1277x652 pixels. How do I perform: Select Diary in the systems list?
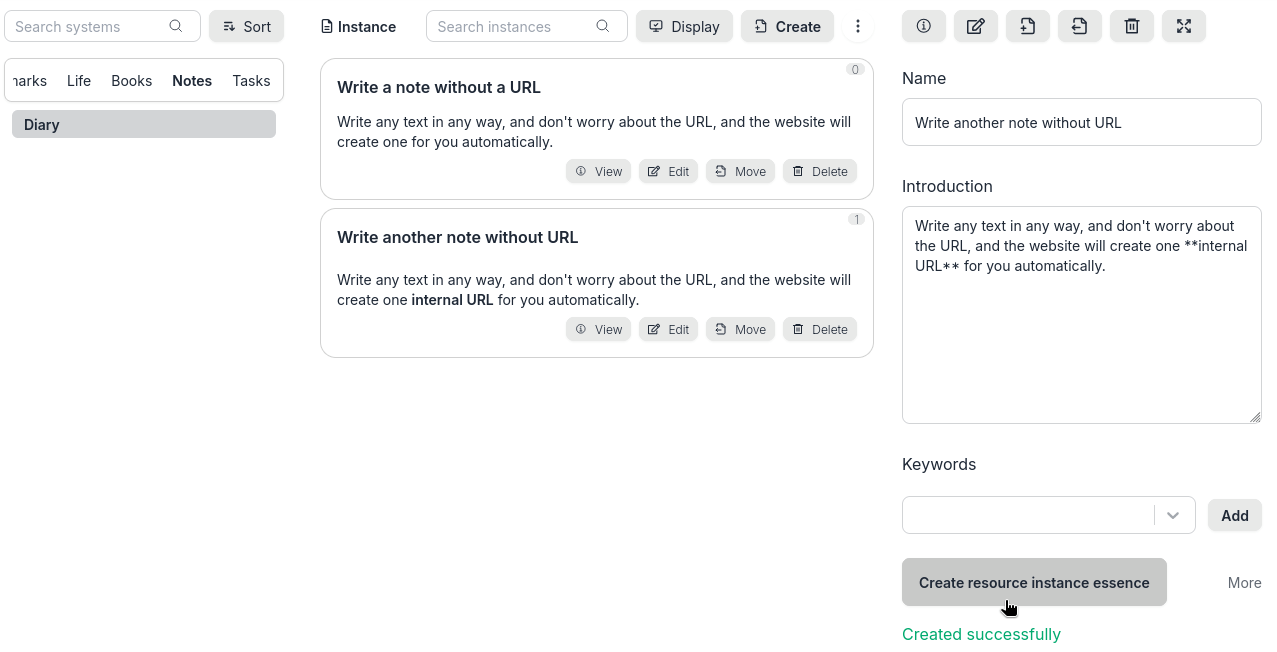[144, 125]
